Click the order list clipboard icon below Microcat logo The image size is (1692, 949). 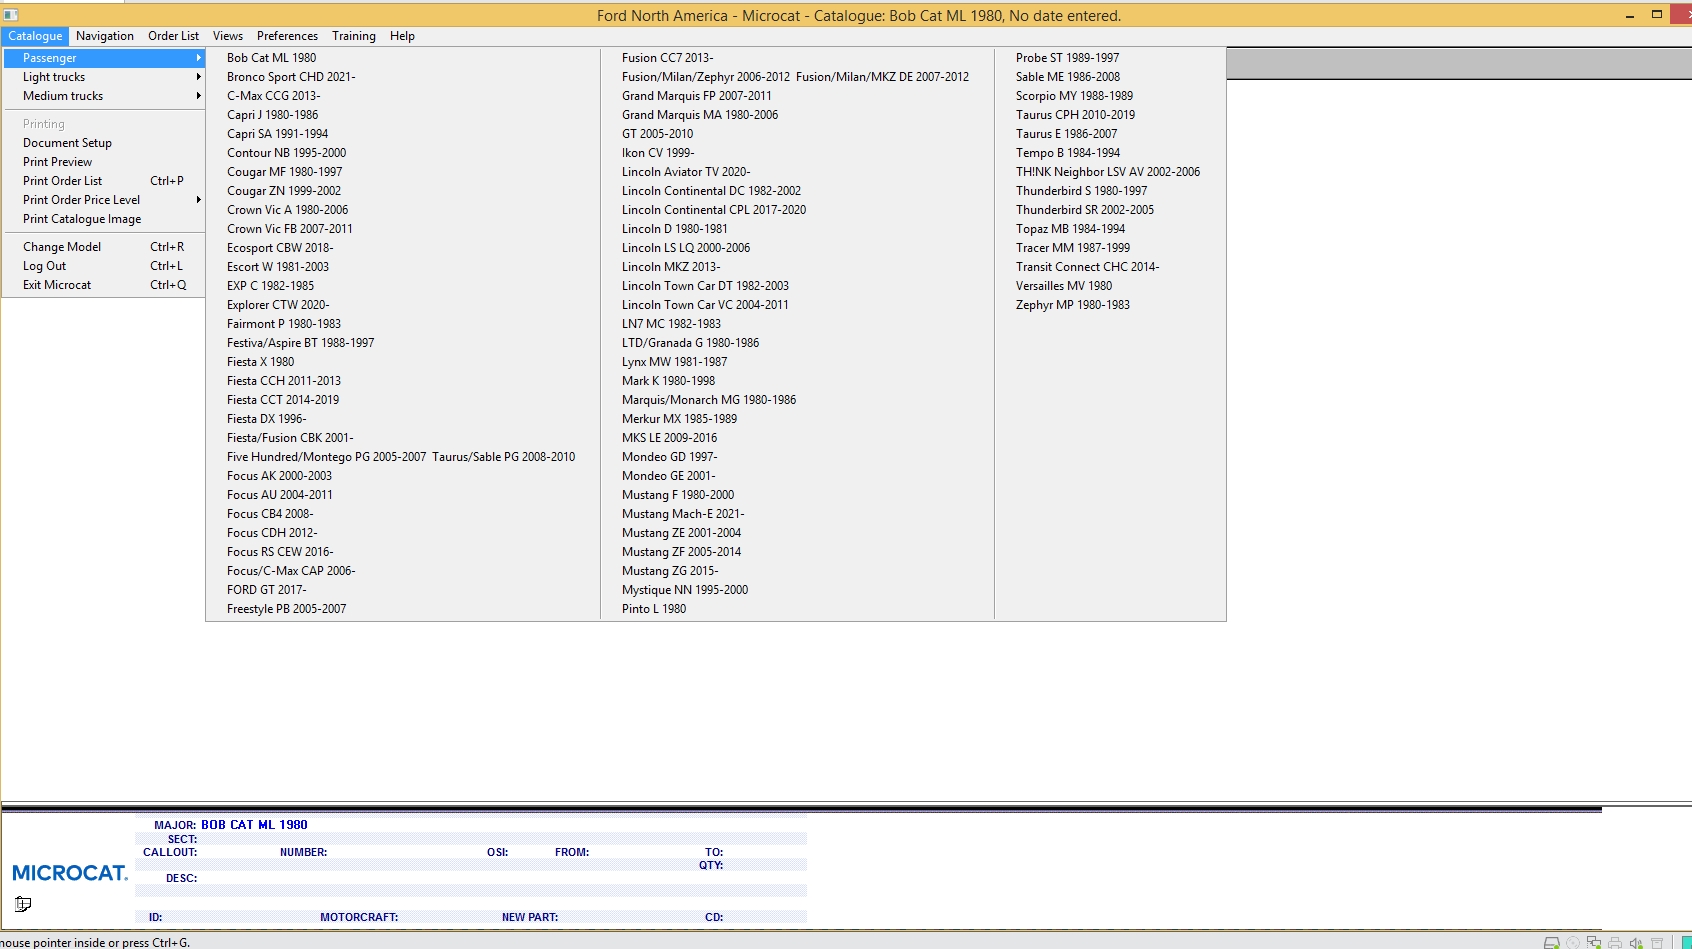coord(23,904)
